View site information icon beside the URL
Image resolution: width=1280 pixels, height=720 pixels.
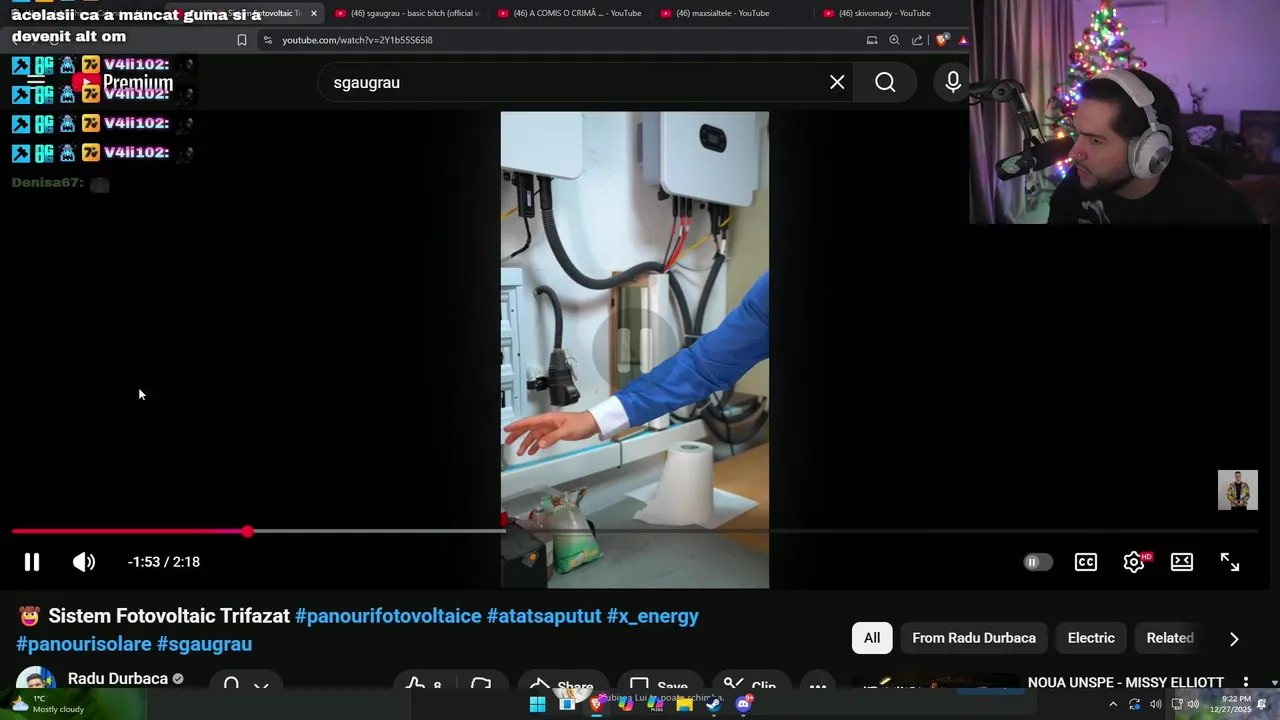click(267, 40)
